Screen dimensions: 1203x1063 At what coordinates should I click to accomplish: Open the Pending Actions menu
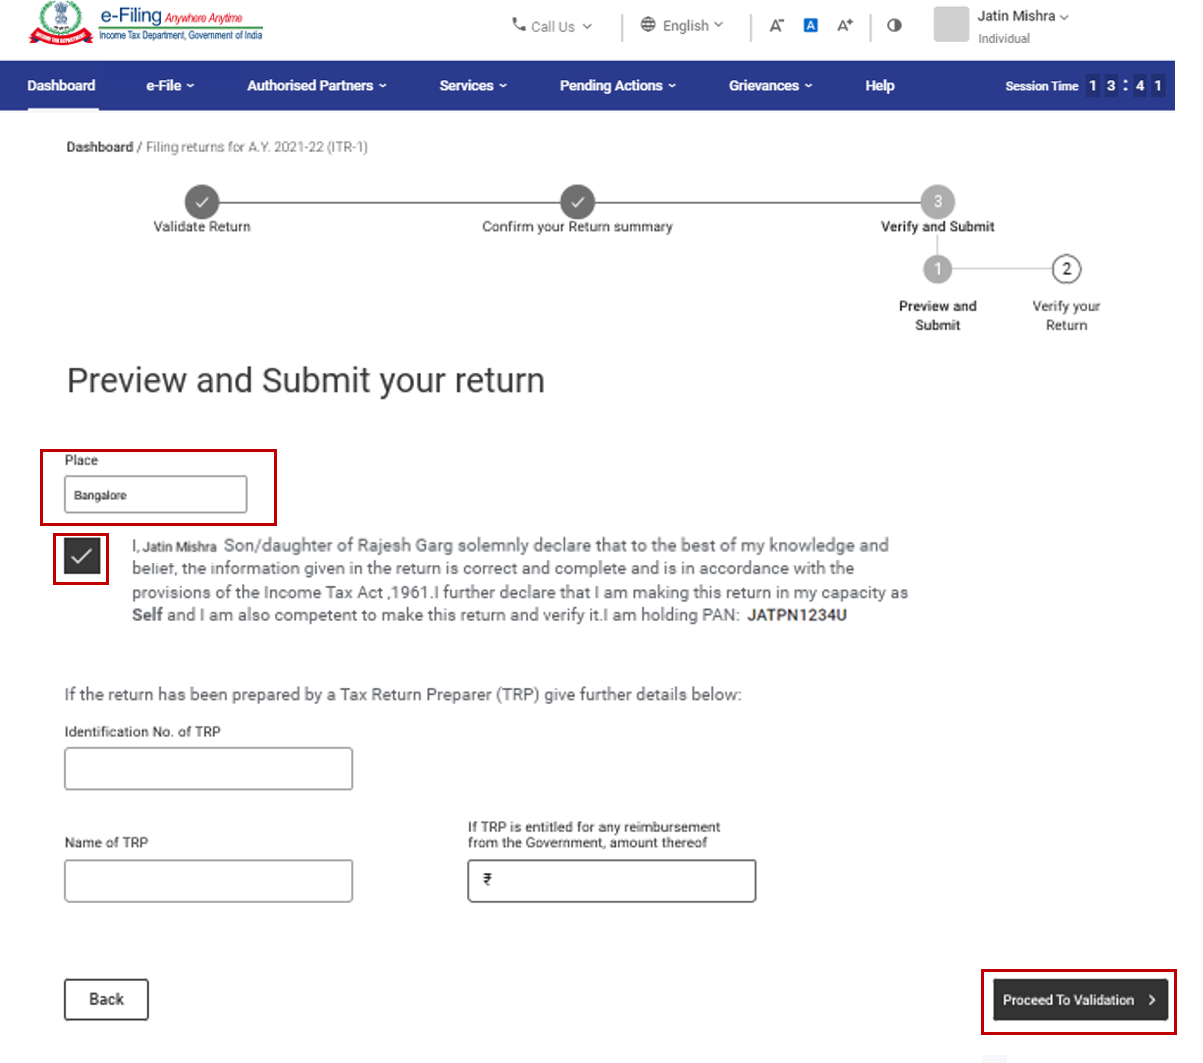pyautogui.click(x=617, y=85)
